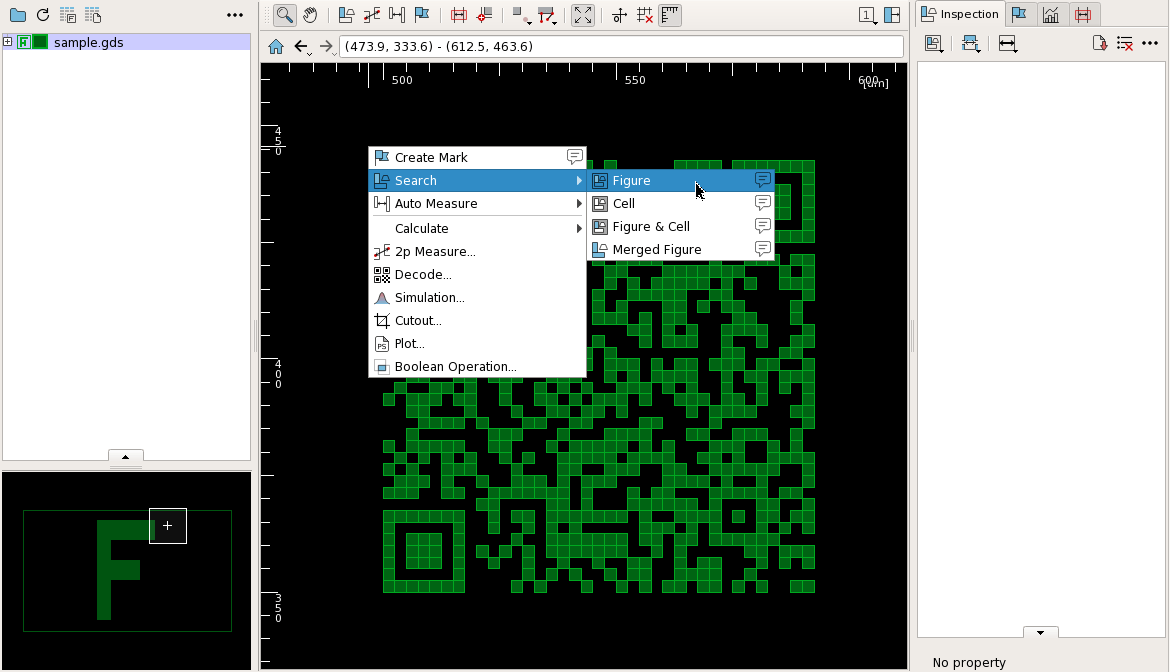Screen dimensions: 1170x672
Task: Switch to the red ruler measurements tab
Action: pyautogui.click(x=1083, y=14)
